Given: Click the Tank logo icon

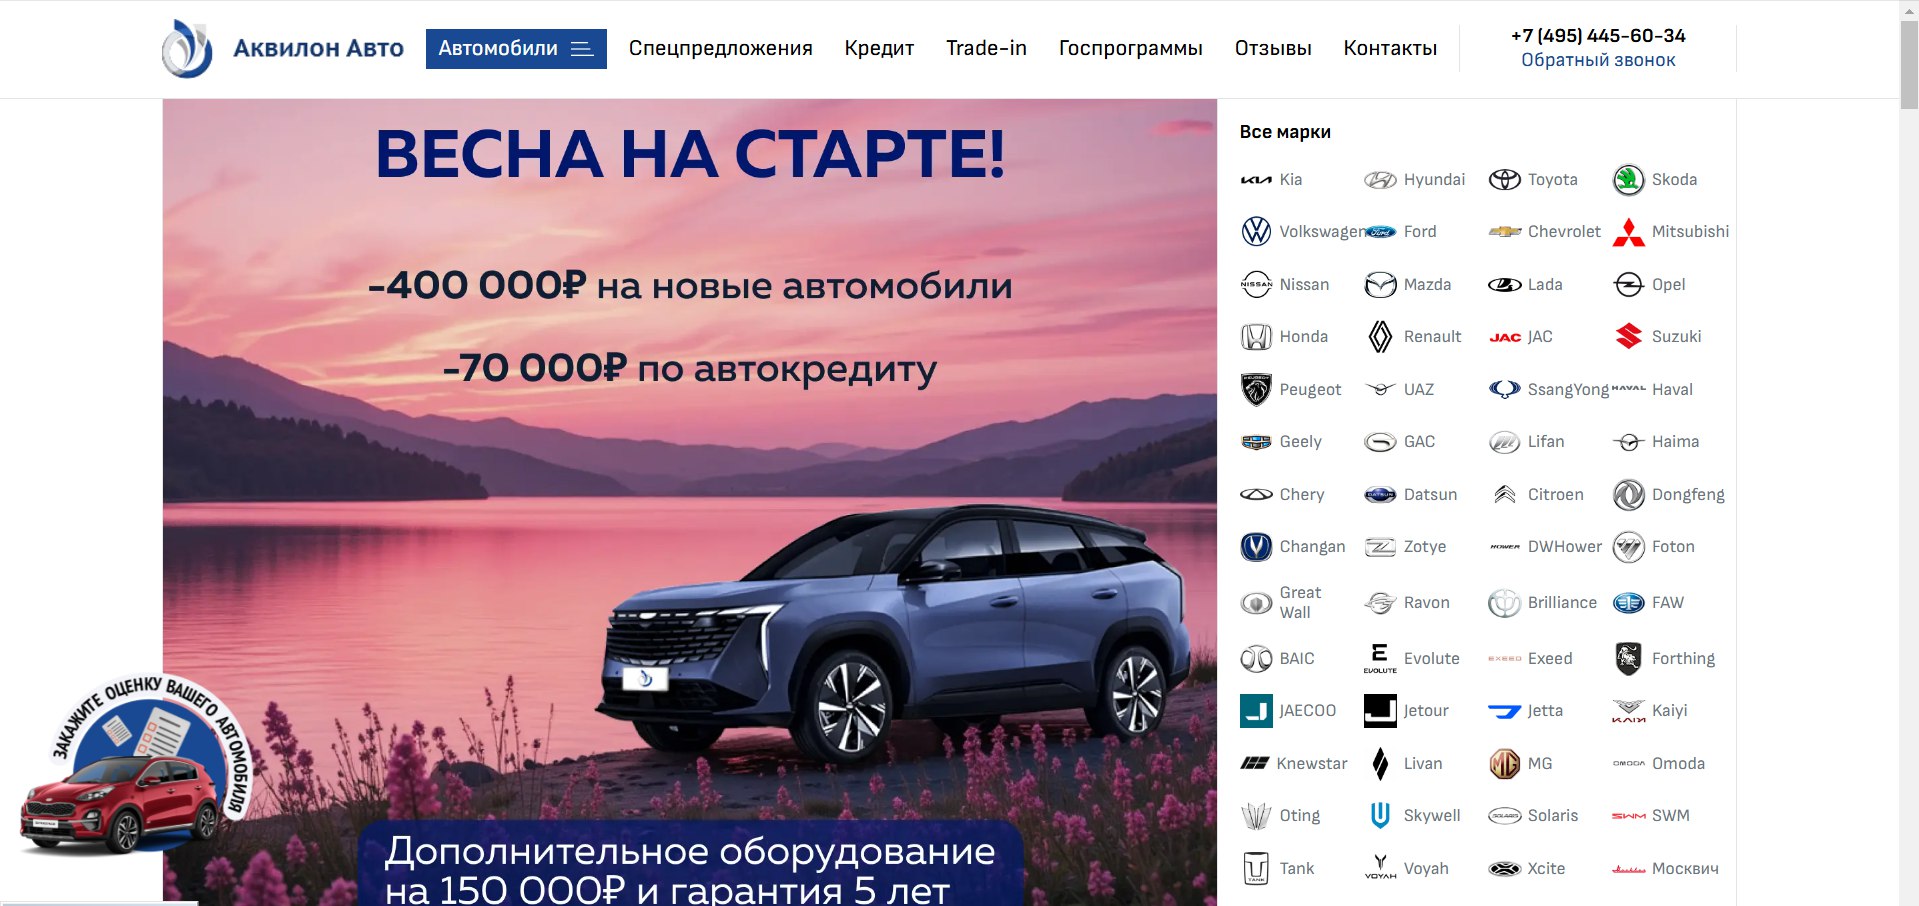Looking at the screenshot, I should pos(1256,868).
